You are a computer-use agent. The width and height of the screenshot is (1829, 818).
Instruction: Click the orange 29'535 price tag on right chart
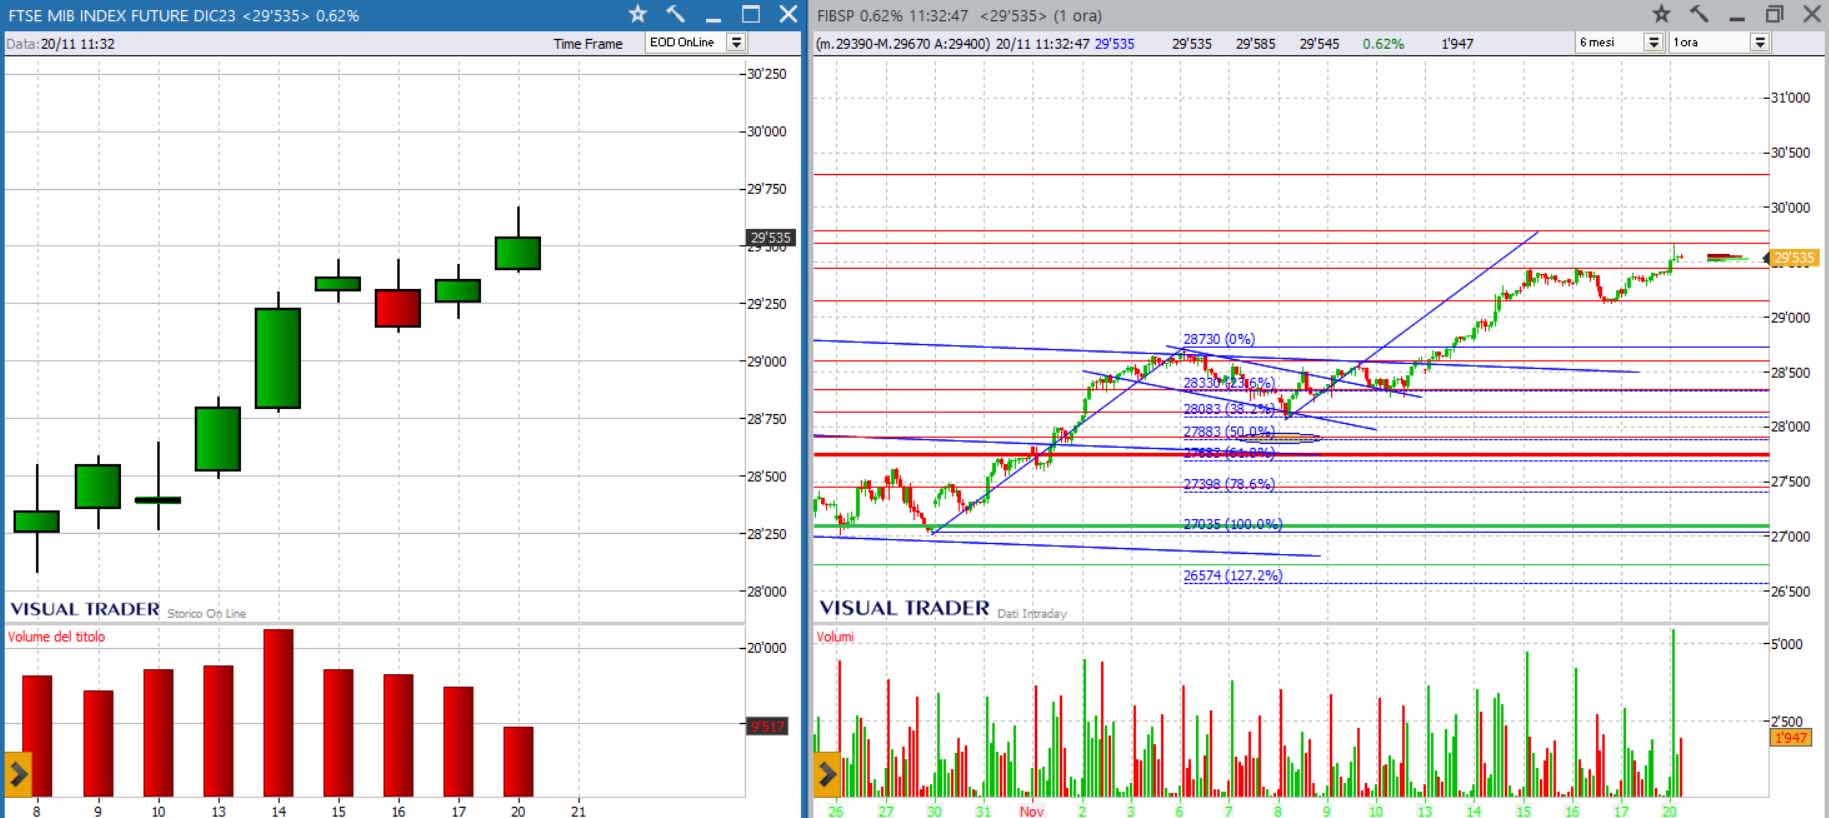1793,257
